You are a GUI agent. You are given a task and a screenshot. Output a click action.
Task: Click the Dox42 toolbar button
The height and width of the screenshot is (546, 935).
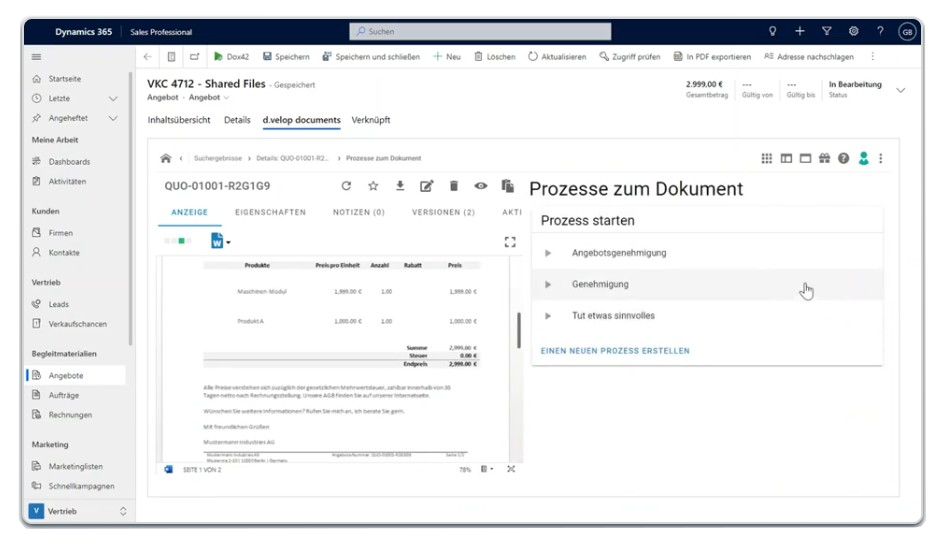(x=231, y=57)
